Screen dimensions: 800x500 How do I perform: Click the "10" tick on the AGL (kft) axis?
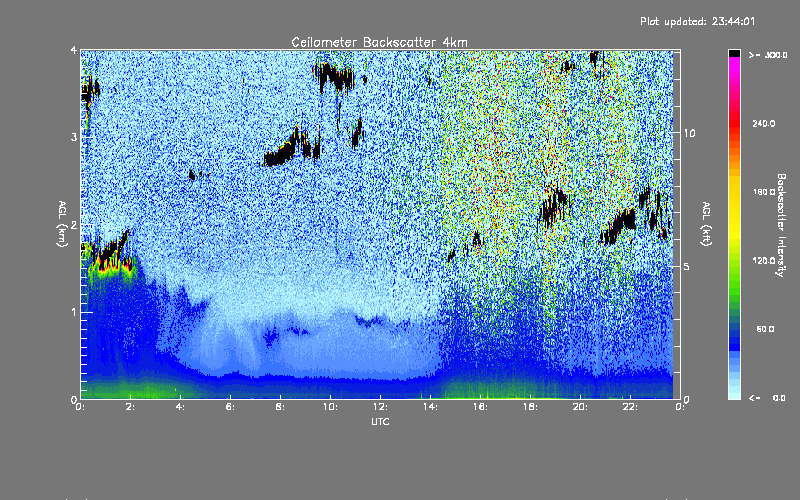click(689, 133)
